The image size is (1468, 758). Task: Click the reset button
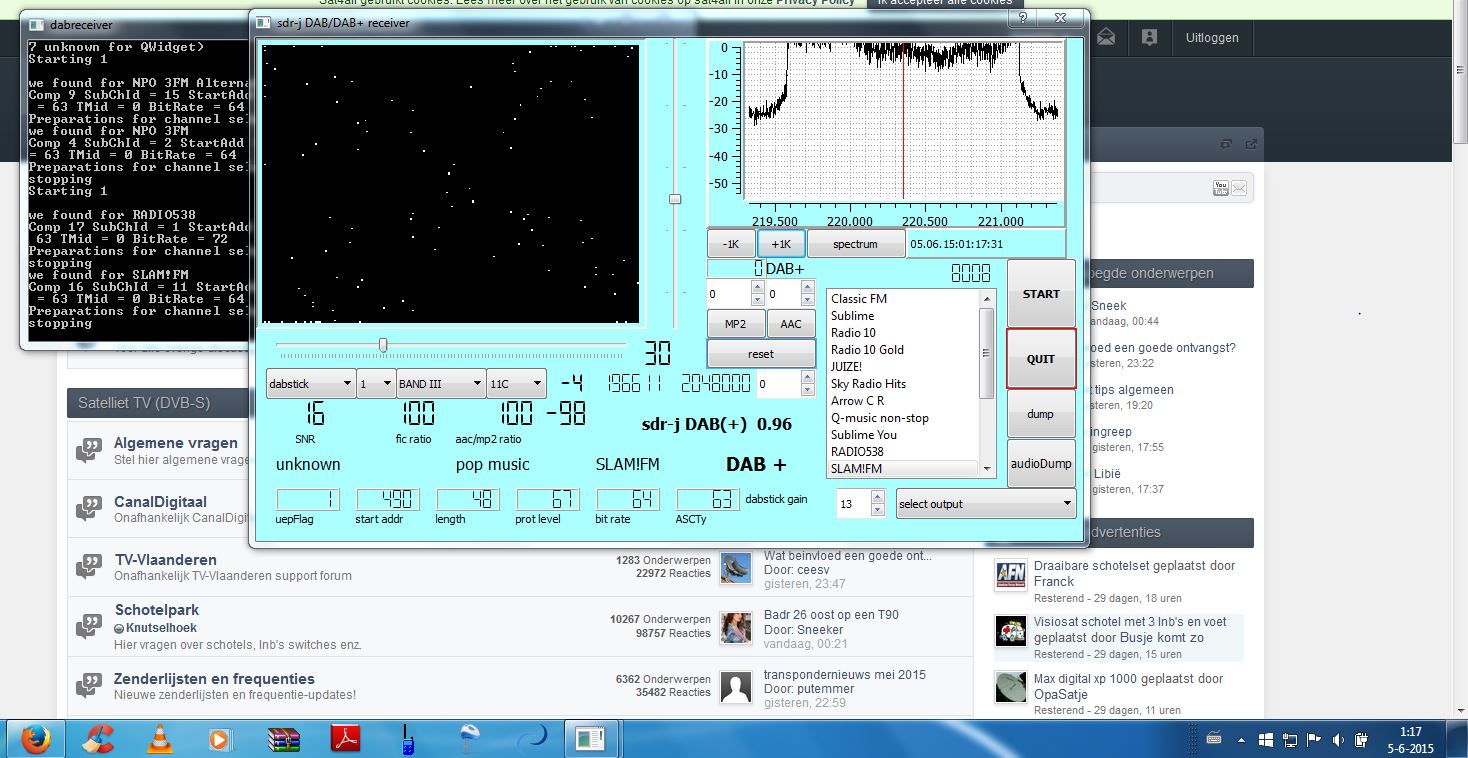[761, 354]
